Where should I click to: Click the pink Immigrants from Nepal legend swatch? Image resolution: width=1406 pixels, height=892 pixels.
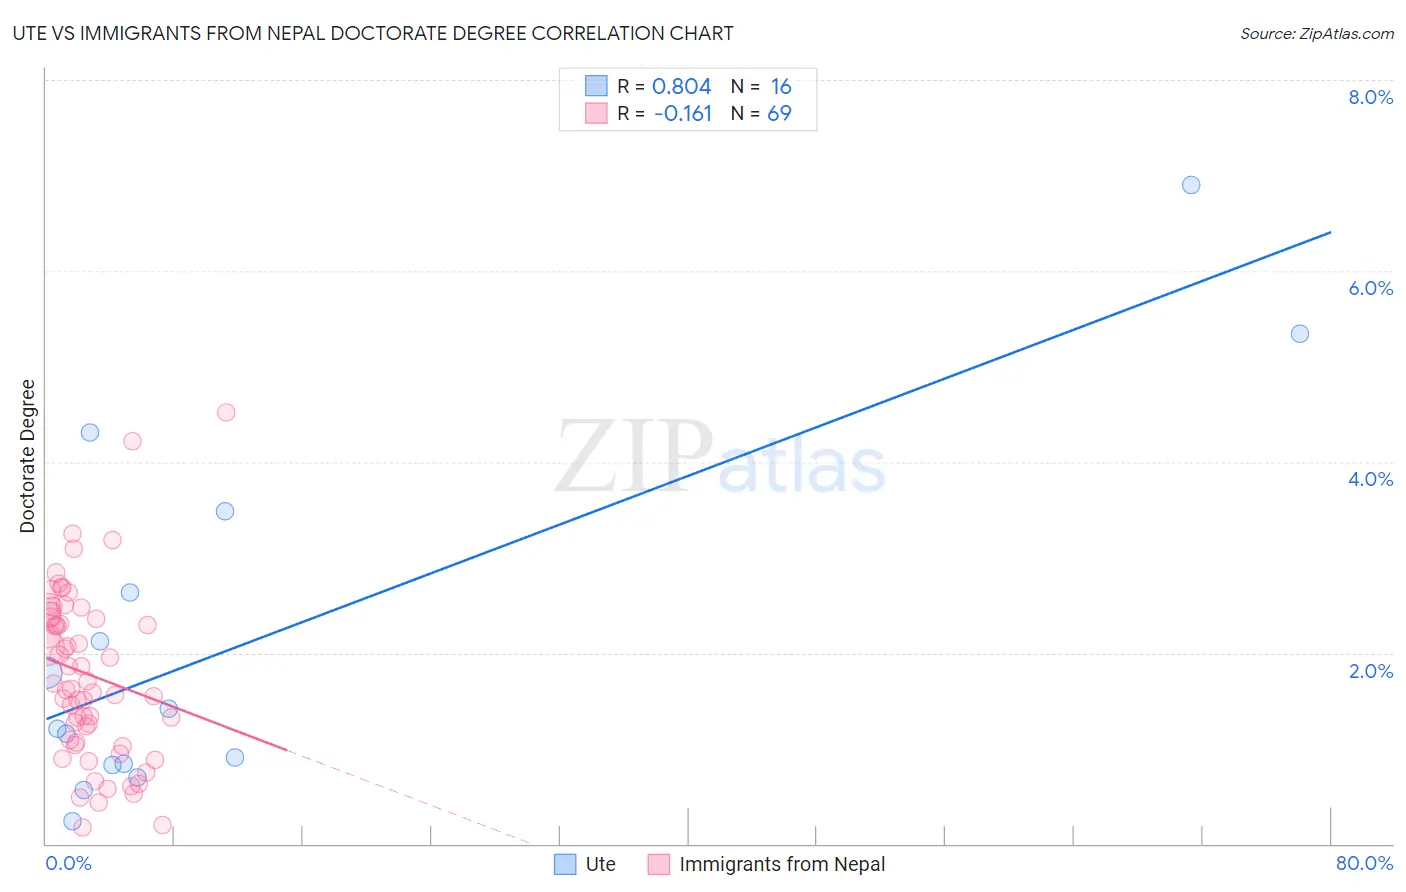(x=658, y=864)
